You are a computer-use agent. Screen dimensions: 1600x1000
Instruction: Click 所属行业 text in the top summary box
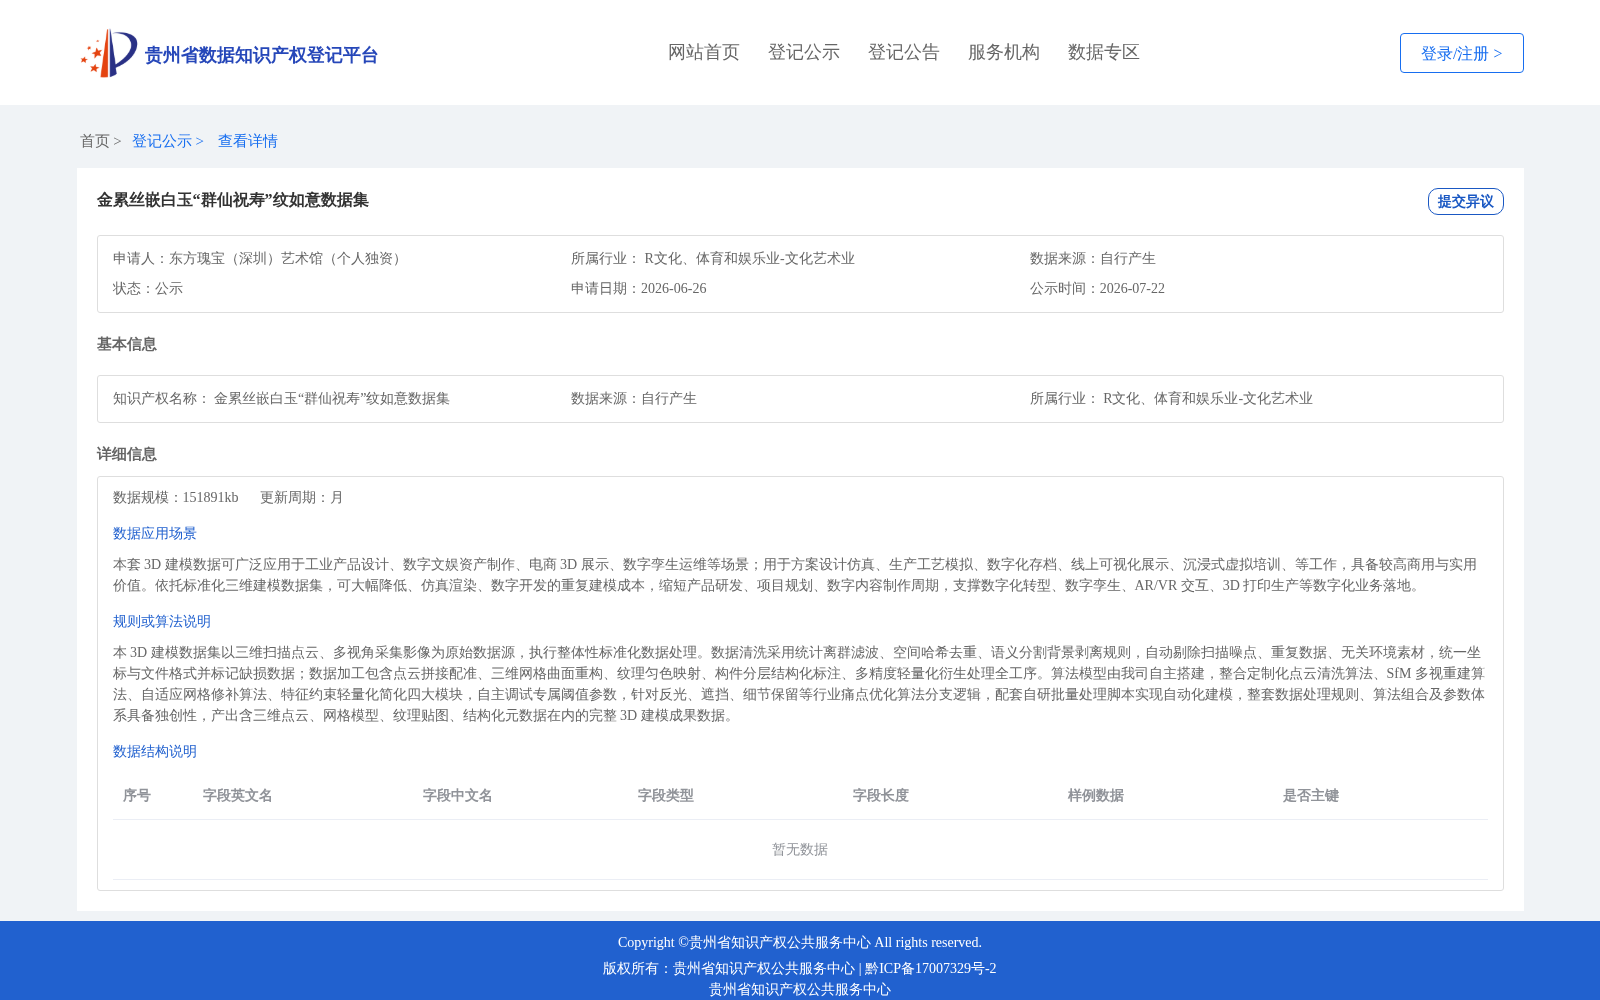(713, 258)
